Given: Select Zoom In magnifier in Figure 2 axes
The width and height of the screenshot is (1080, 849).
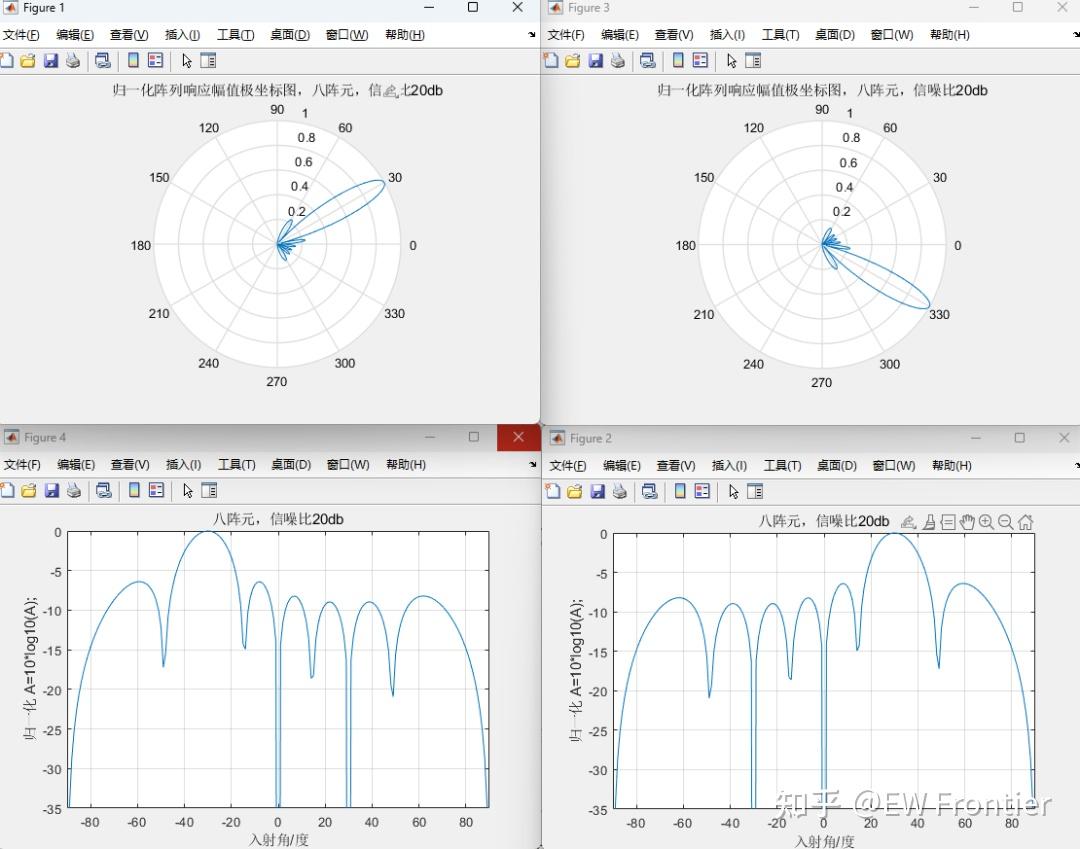Looking at the screenshot, I should click(986, 523).
